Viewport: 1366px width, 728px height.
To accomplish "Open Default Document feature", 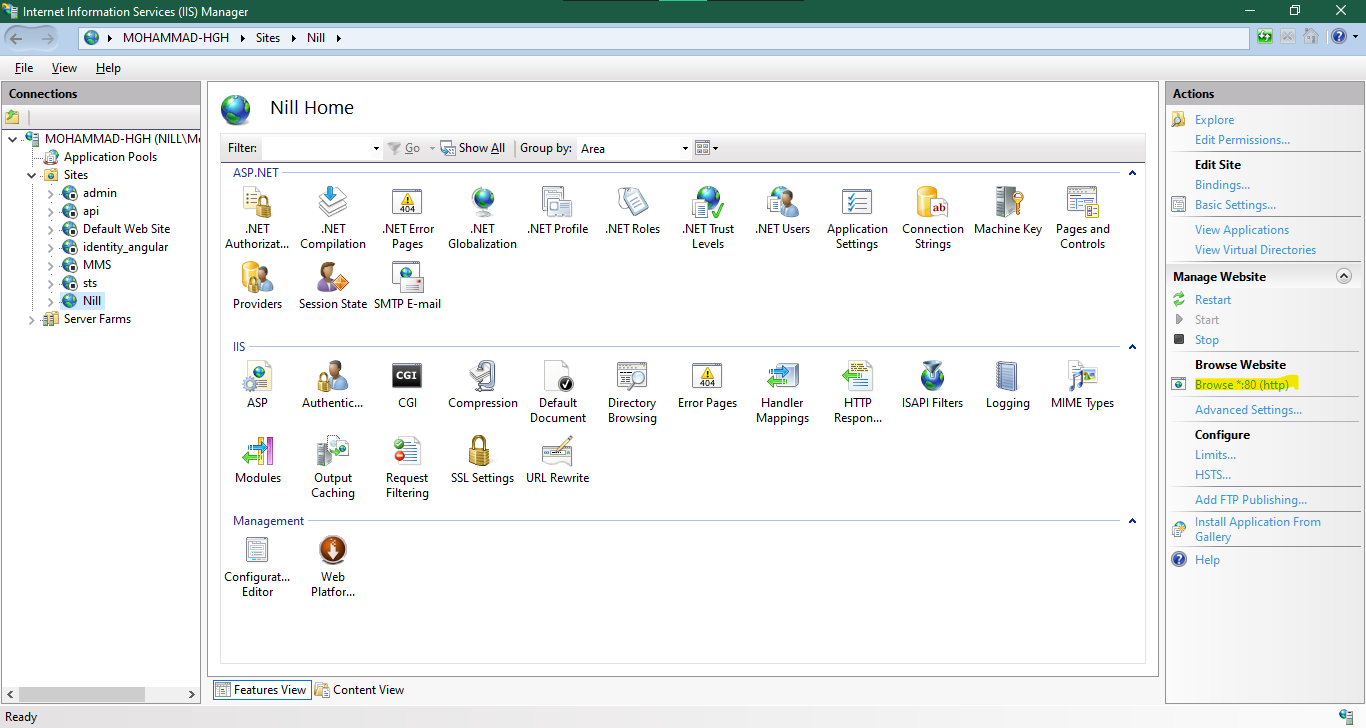I will coord(558,392).
